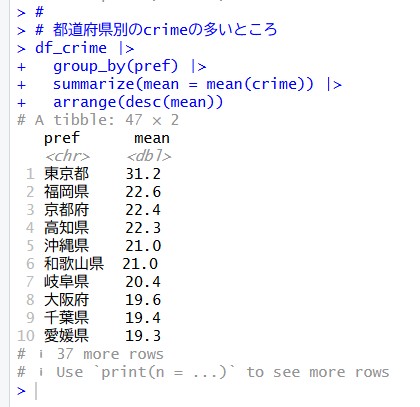Click the arrange(desc(mean)) line
420x407 pixels.
click(120, 102)
